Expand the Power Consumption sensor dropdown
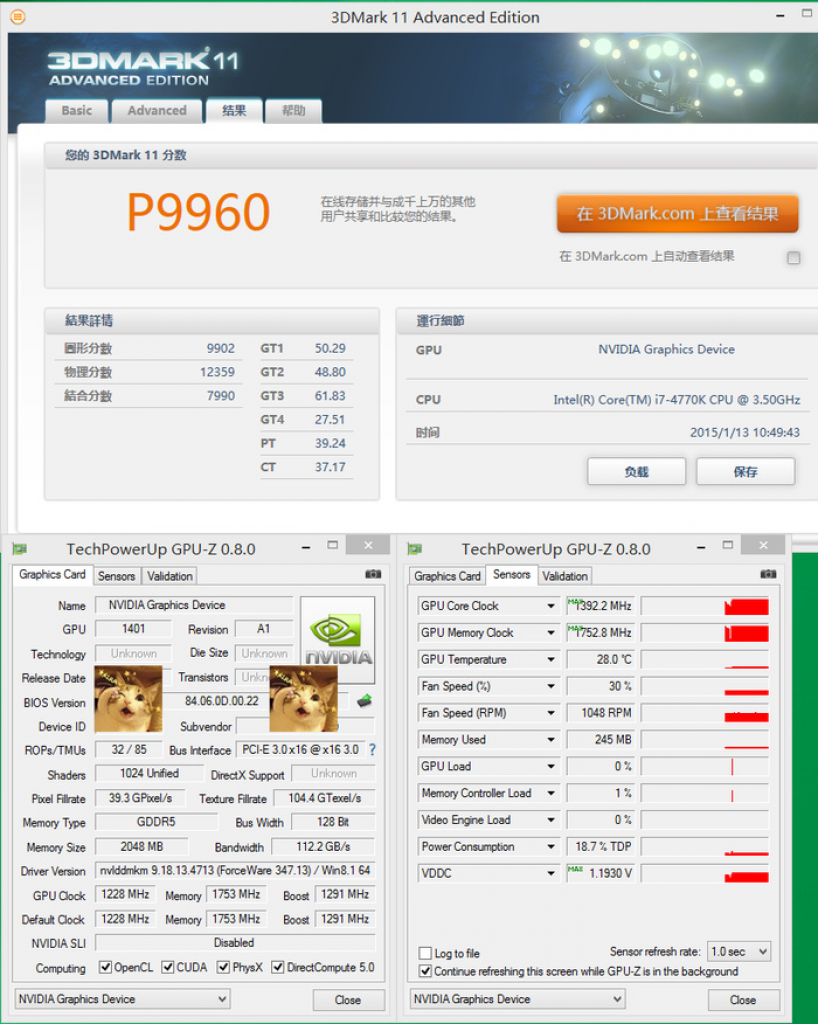Image resolution: width=818 pixels, height=1024 pixels. pos(551,847)
